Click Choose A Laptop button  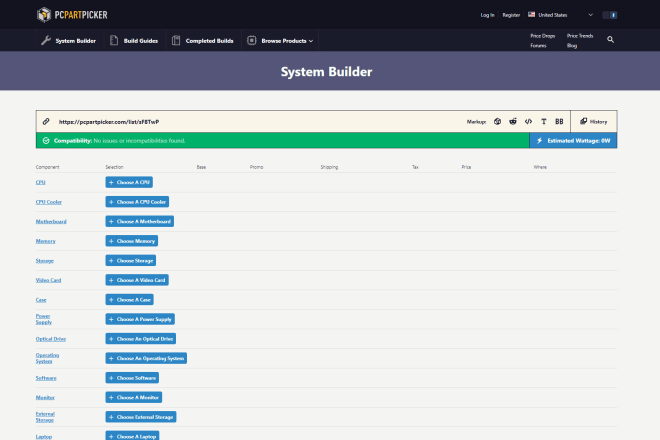click(x=132, y=436)
